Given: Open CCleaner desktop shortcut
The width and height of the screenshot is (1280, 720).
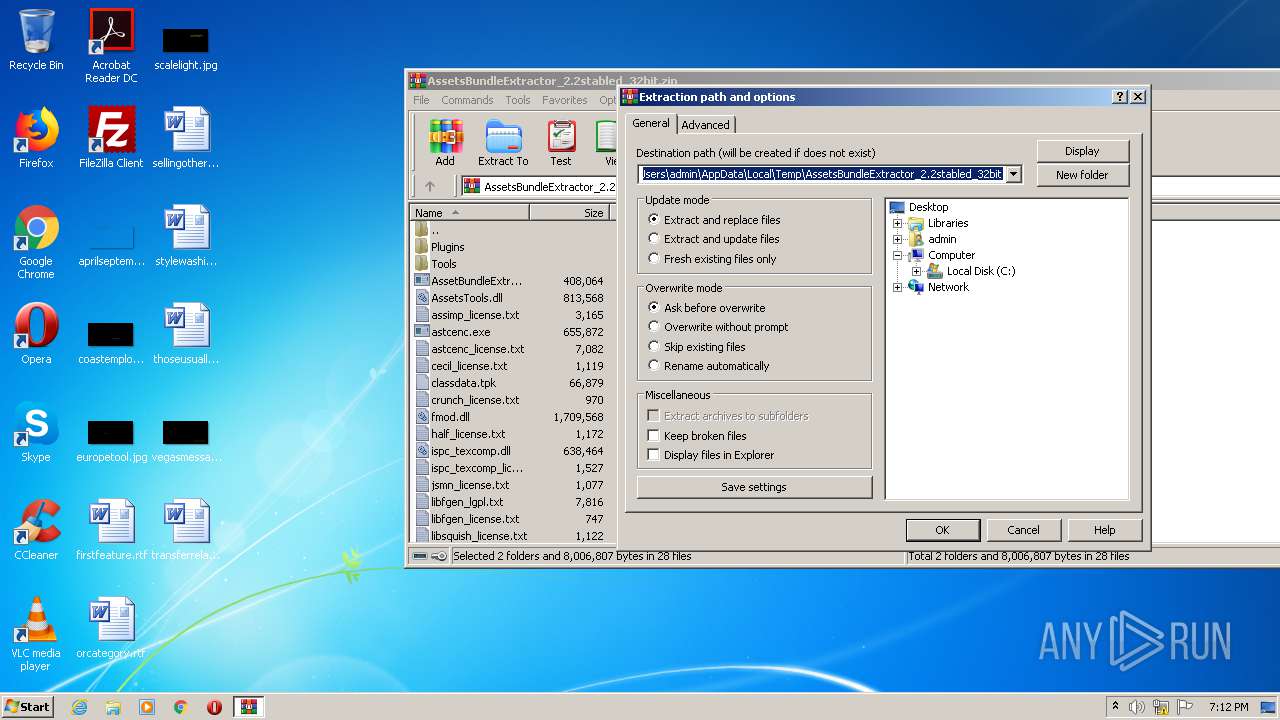Looking at the screenshot, I should click(36, 530).
